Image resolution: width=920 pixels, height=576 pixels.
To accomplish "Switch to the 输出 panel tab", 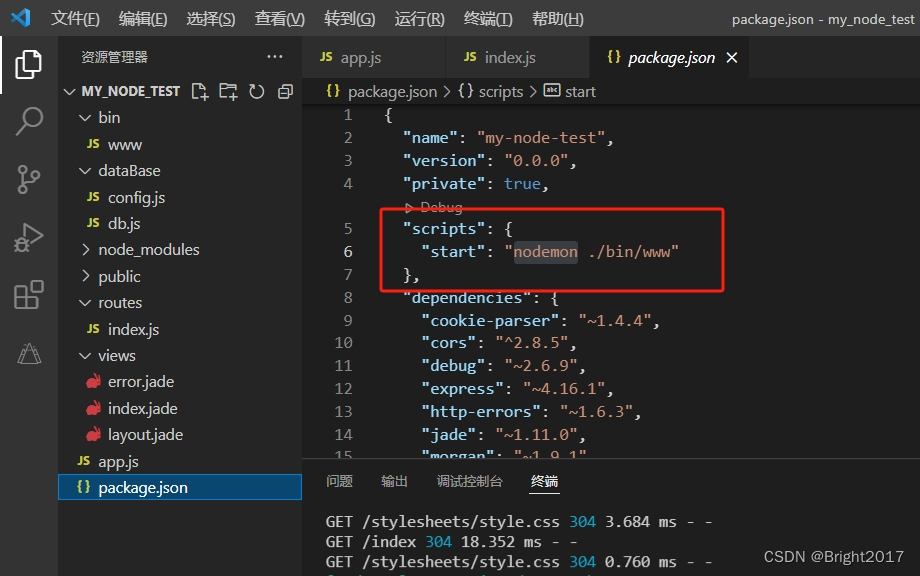I will pyautogui.click(x=394, y=482).
